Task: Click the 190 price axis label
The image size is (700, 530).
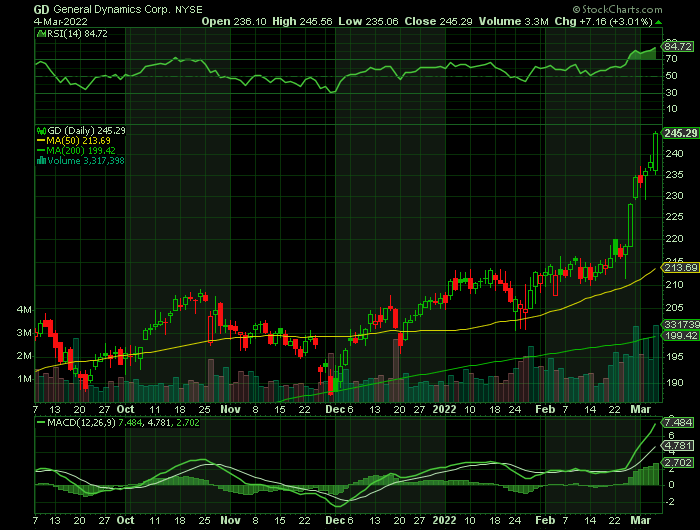Action: tap(674, 383)
